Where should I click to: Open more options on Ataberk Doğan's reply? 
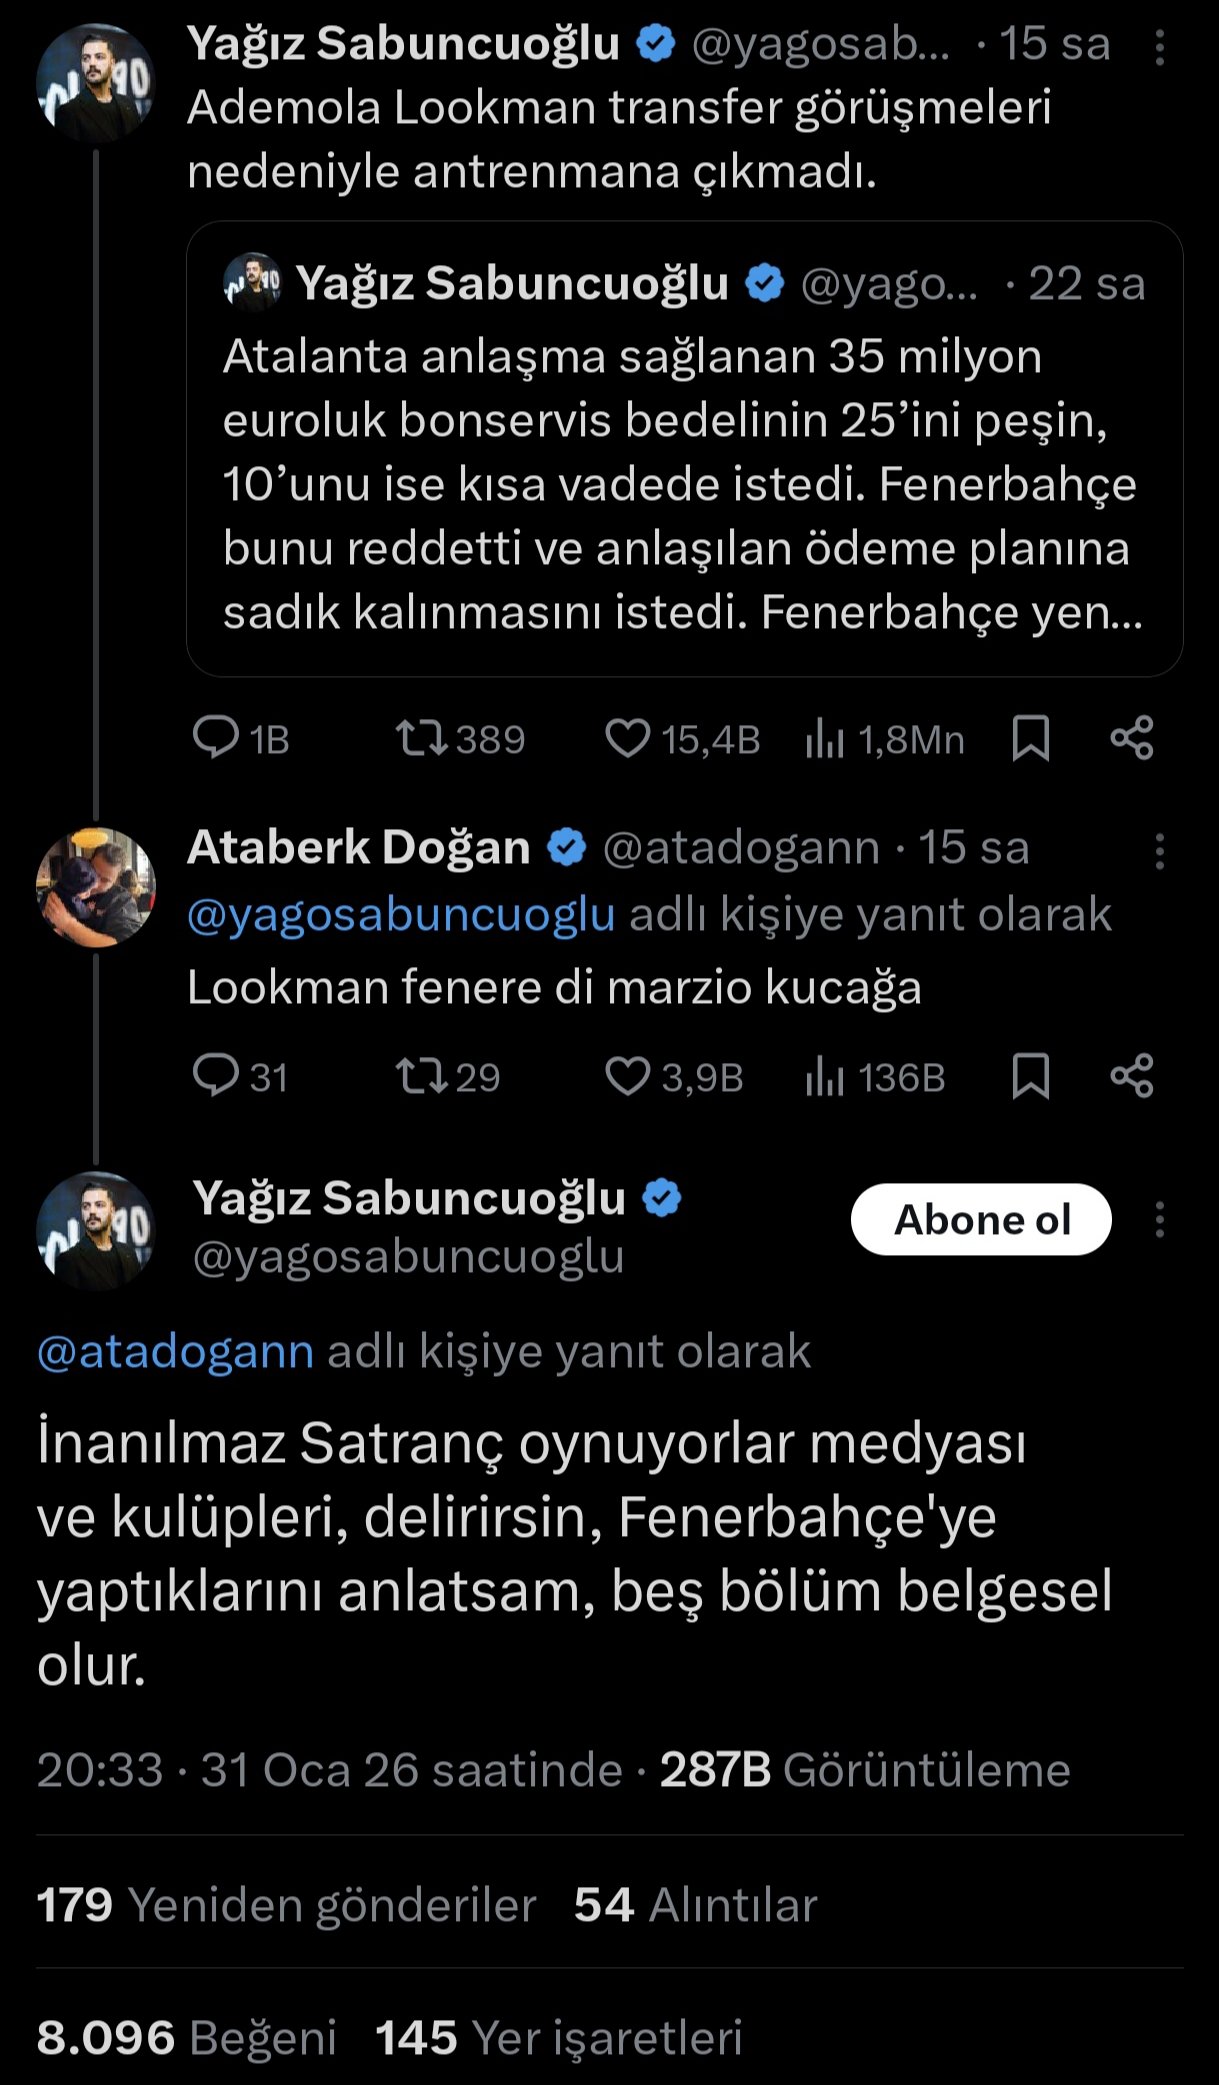(x=1160, y=851)
